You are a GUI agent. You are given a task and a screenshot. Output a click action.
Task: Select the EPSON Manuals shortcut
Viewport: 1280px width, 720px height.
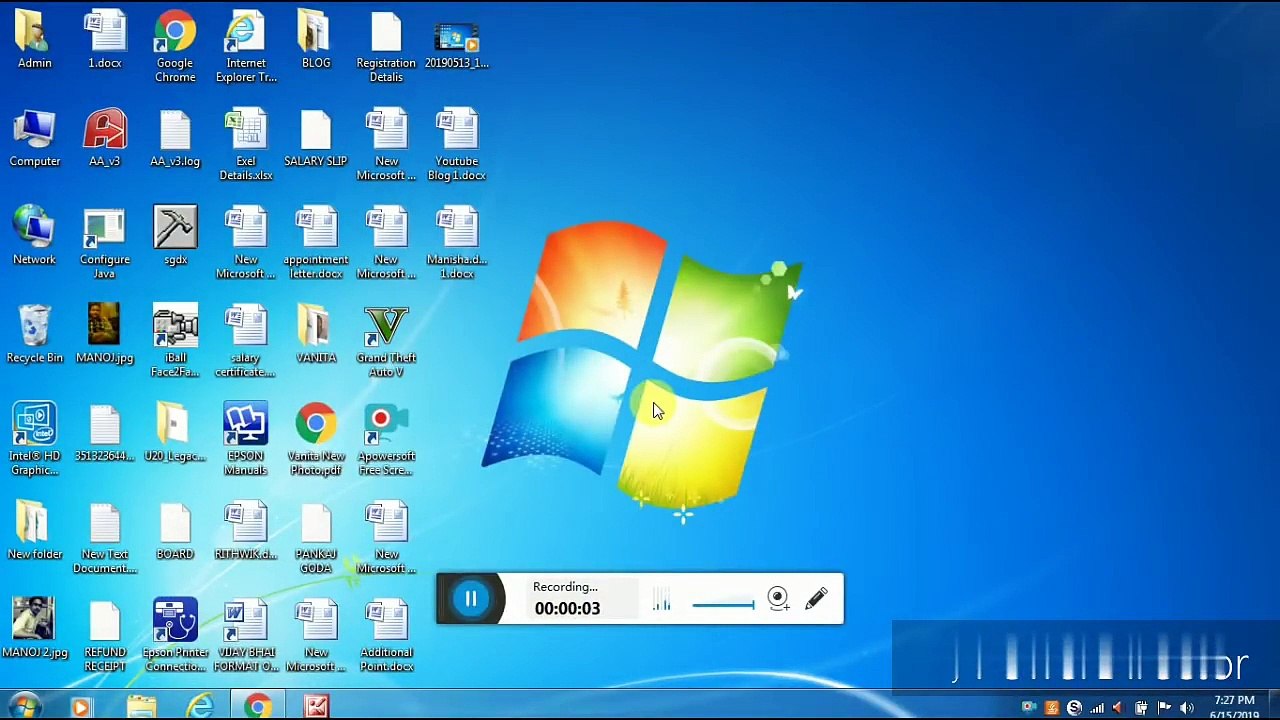[246, 439]
